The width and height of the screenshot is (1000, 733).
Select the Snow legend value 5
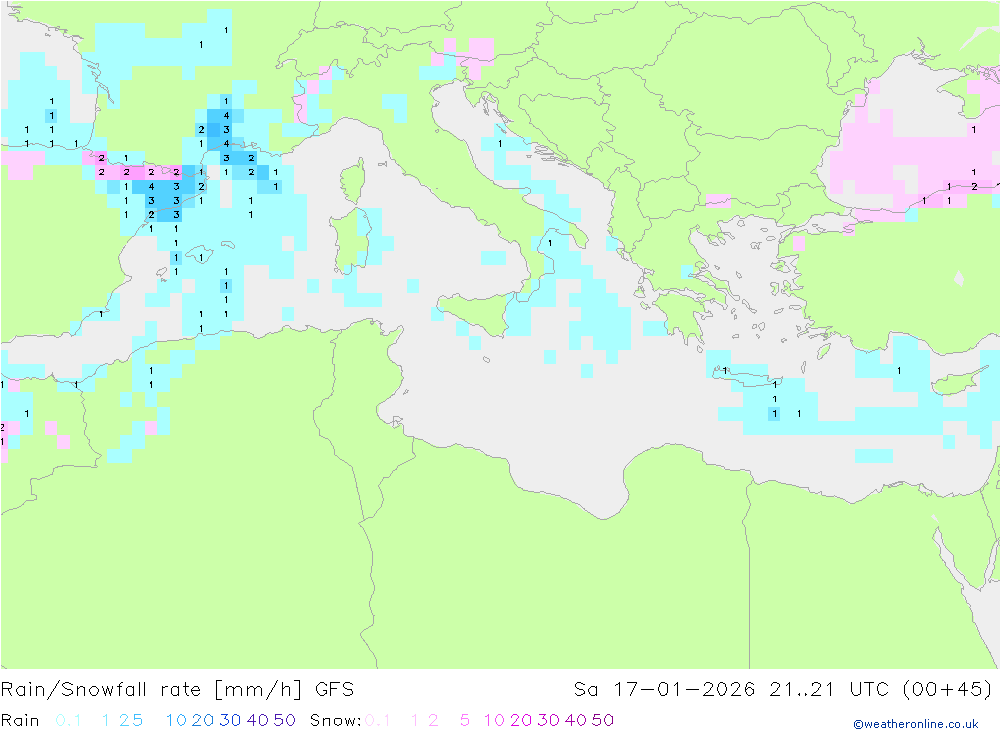[x=465, y=720]
